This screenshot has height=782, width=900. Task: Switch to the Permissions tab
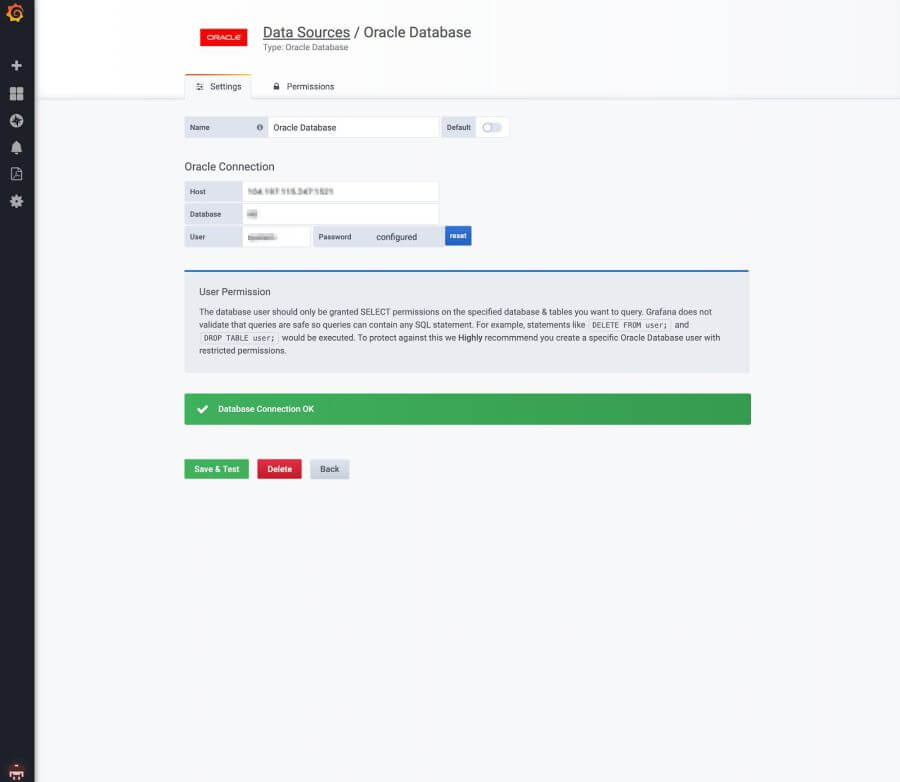304,87
